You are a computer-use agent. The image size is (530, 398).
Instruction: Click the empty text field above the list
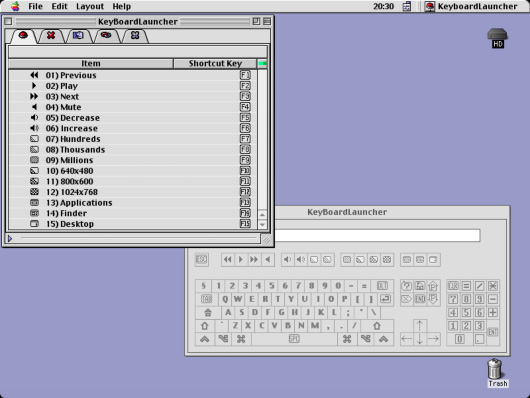pyautogui.click(x=138, y=52)
